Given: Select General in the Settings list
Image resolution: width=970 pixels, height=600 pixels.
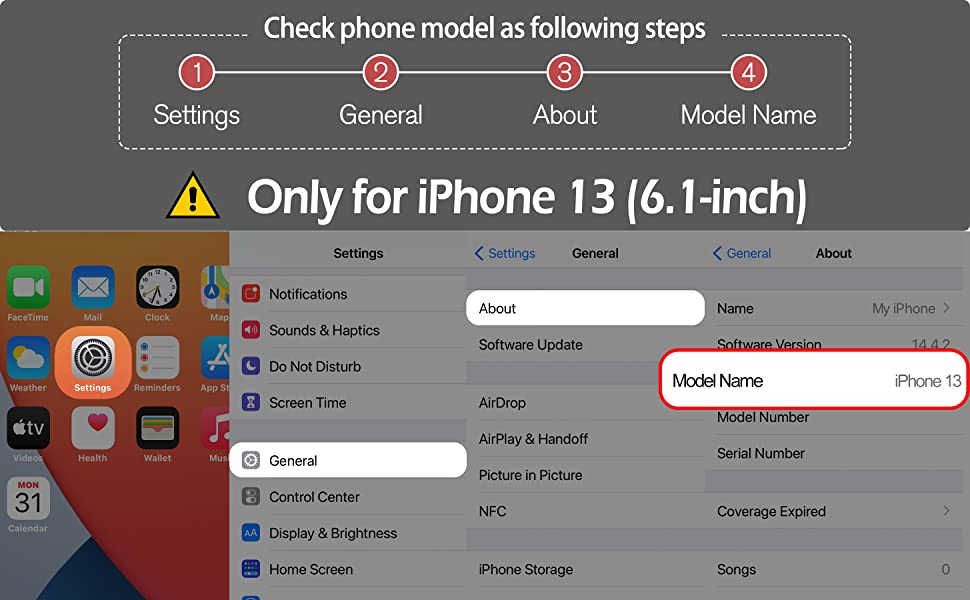Looking at the screenshot, I should (x=348, y=460).
